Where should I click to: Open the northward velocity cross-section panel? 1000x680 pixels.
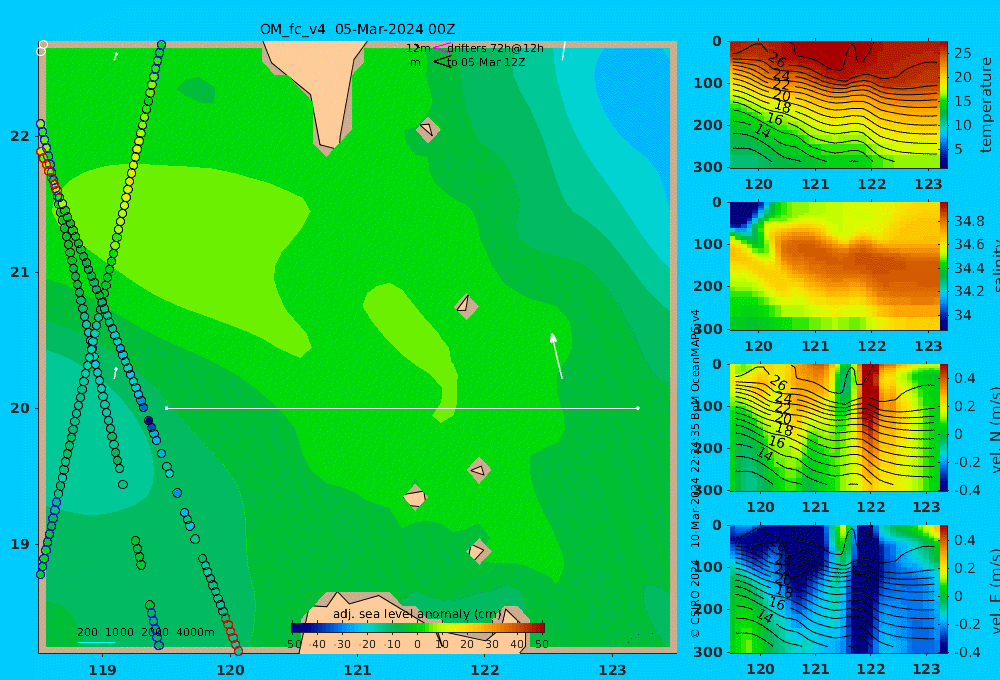click(834, 427)
